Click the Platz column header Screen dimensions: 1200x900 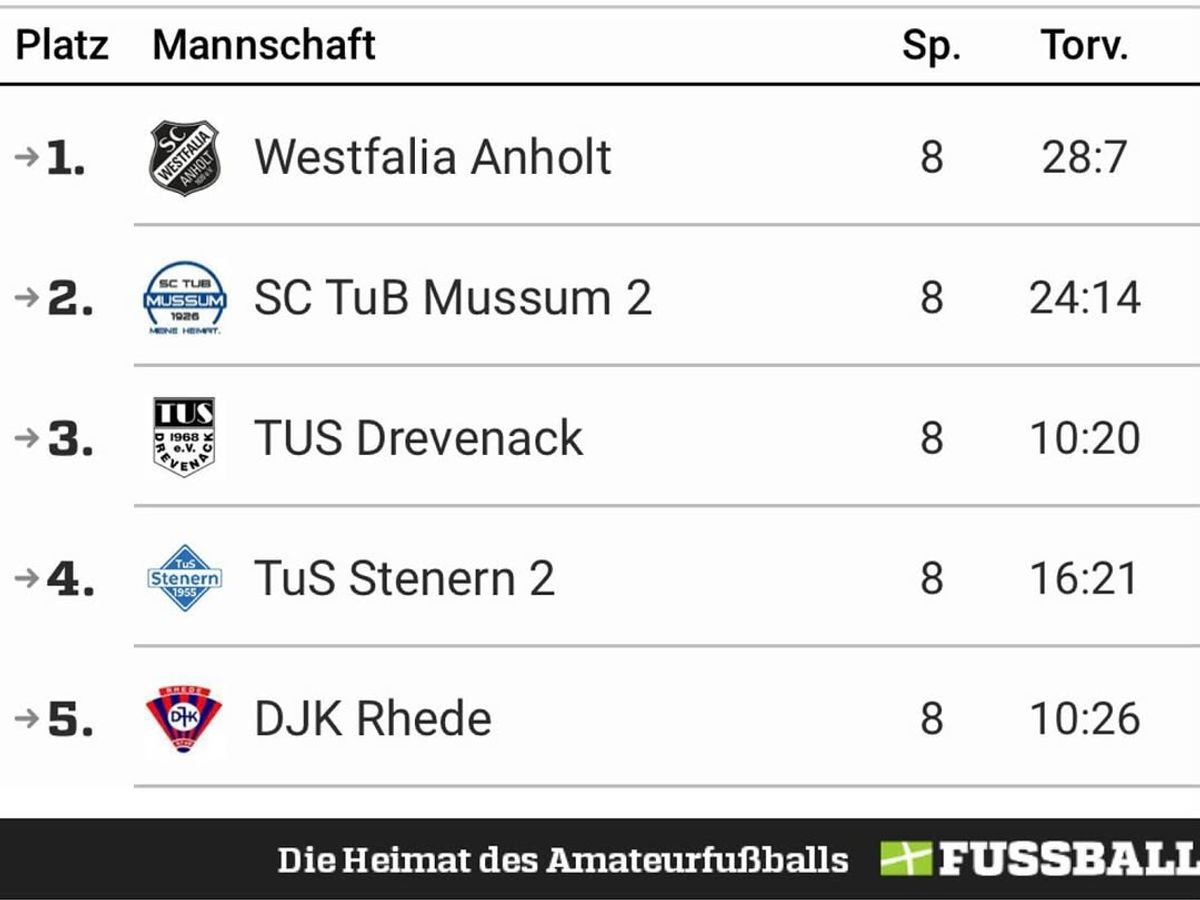(x=62, y=45)
